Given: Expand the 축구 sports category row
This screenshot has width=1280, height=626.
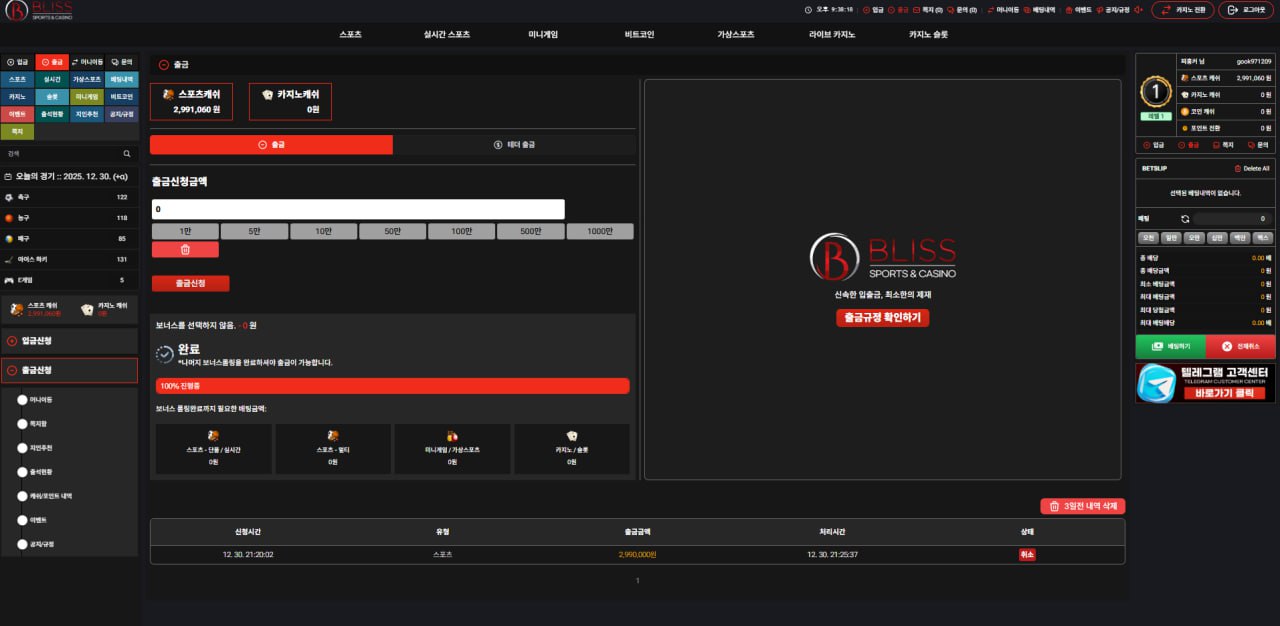Looking at the screenshot, I should (x=69, y=198).
